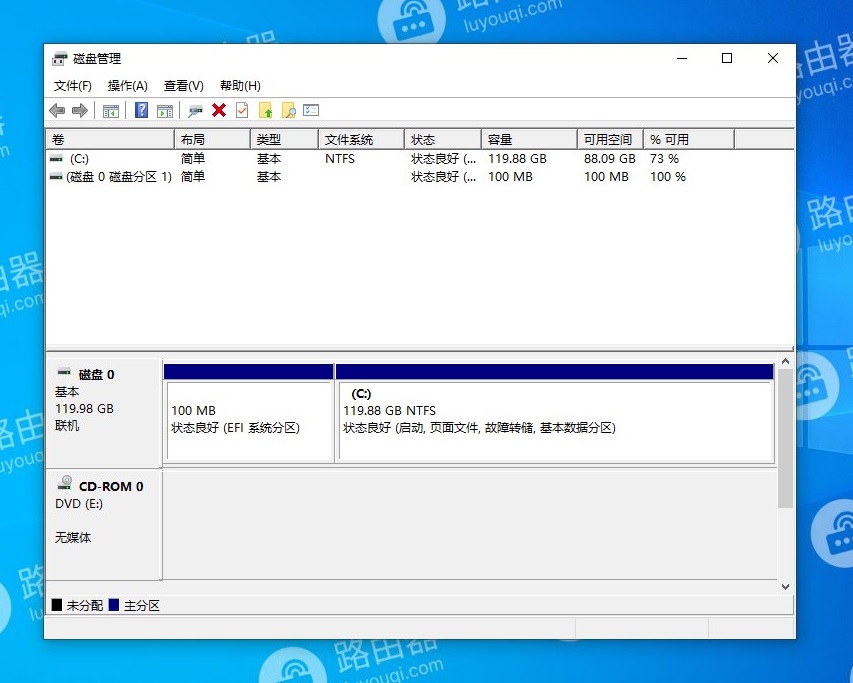853x683 pixels.
Task: Select the 磁盘 0 disk label panel
Action: [x=104, y=412]
